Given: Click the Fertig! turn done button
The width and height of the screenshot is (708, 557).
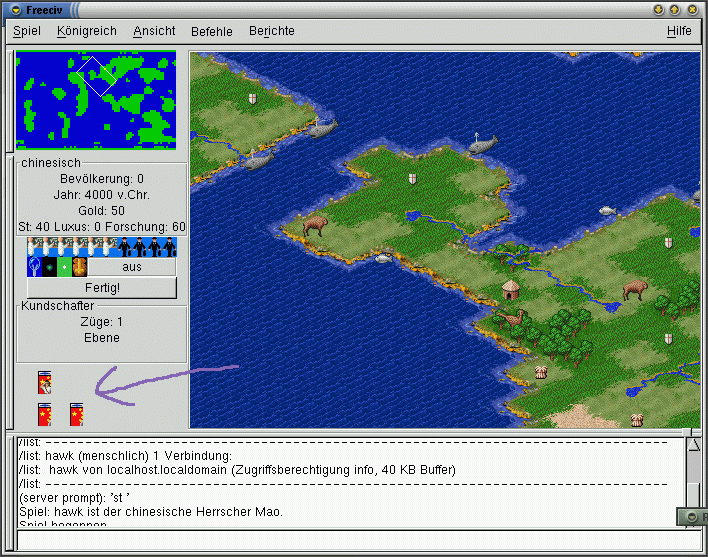Looking at the screenshot, I should pos(102,288).
